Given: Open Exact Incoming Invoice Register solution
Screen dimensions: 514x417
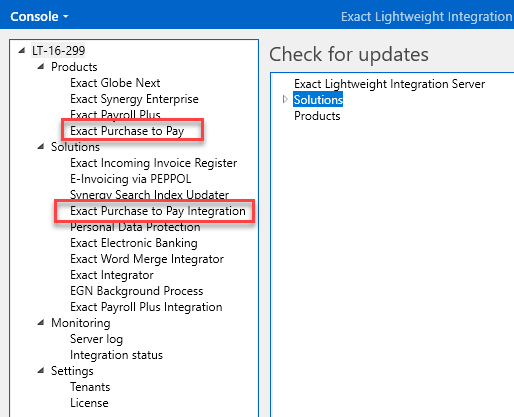Looking at the screenshot, I should pos(153,163).
